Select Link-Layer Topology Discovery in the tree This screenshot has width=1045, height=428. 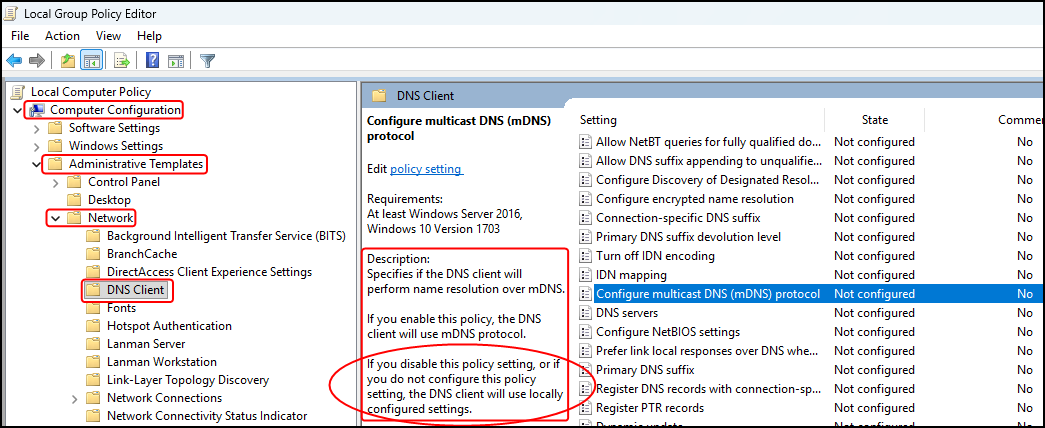click(188, 380)
